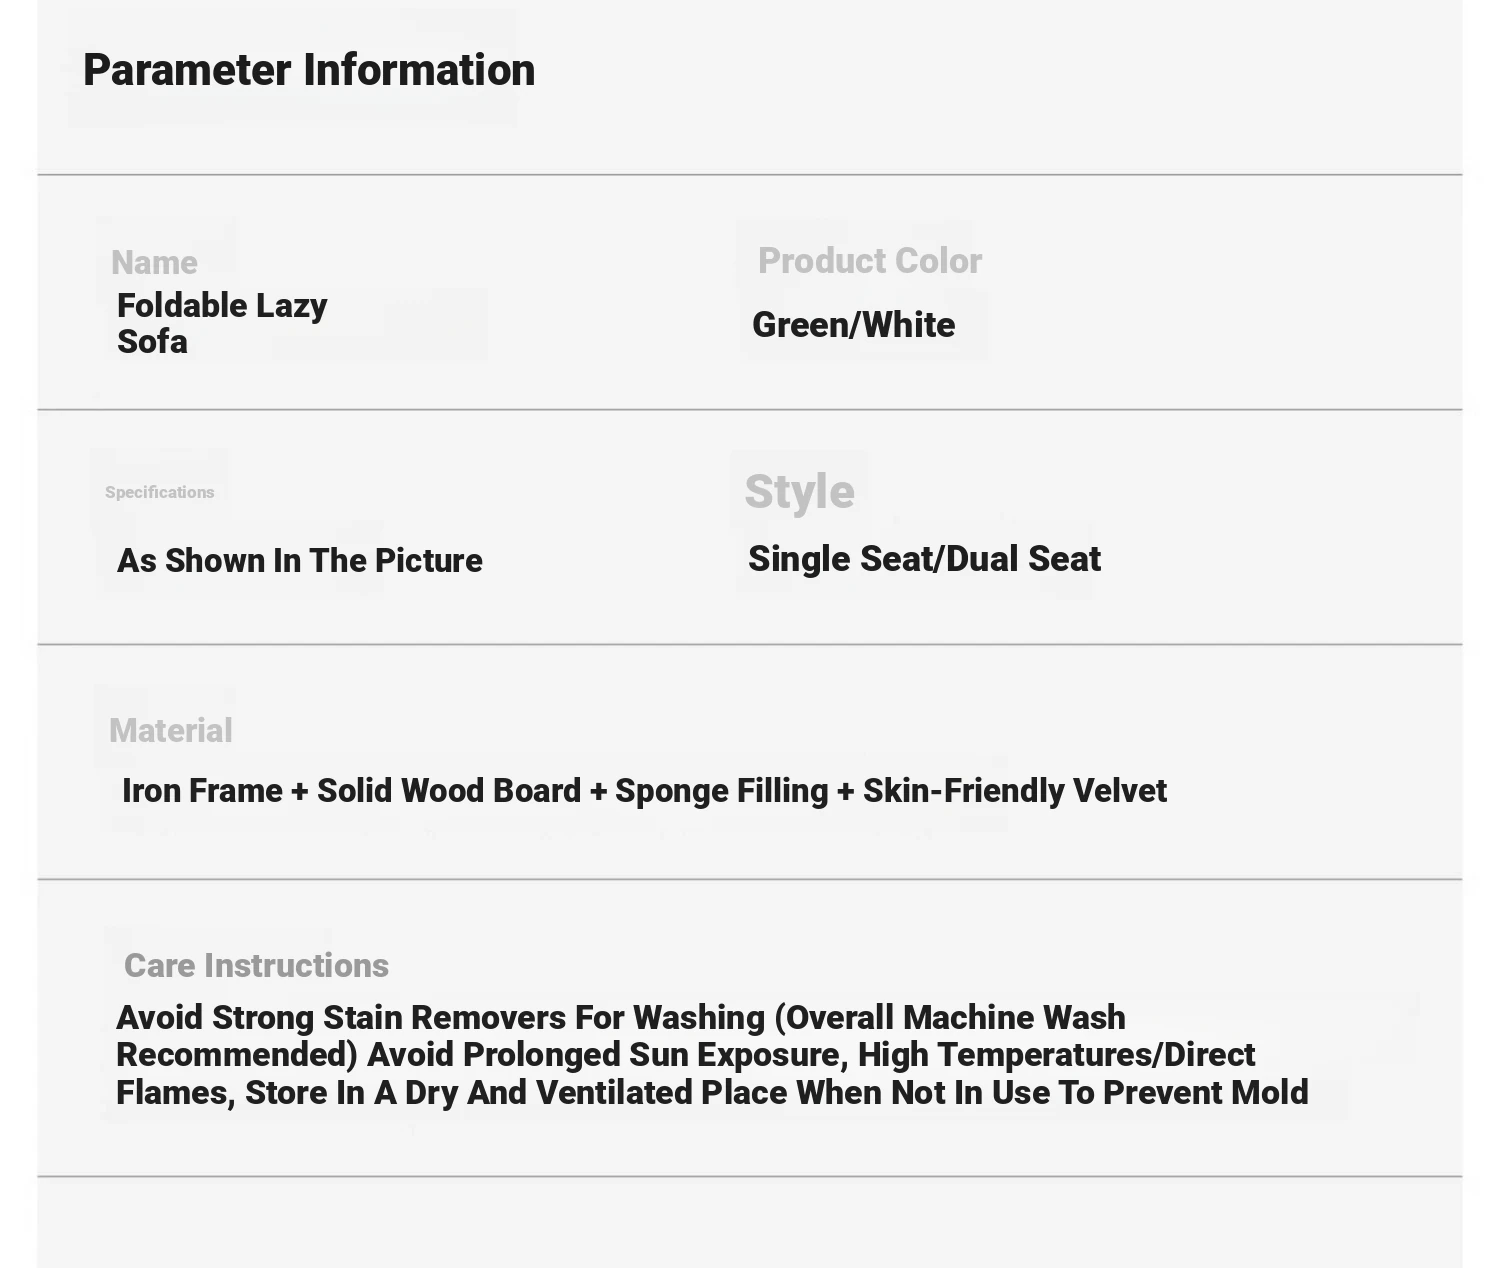Select the Foldable Lazy Sofa name value
This screenshot has width=1500, height=1268.
pos(221,323)
